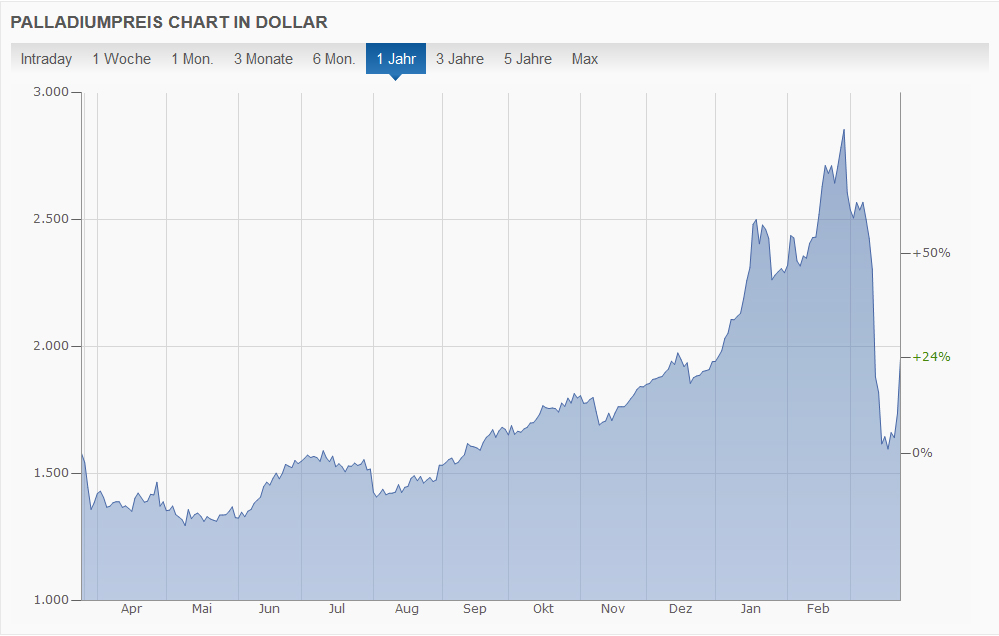Switch to the Intraday tab
This screenshot has width=999, height=636.
click(x=46, y=59)
